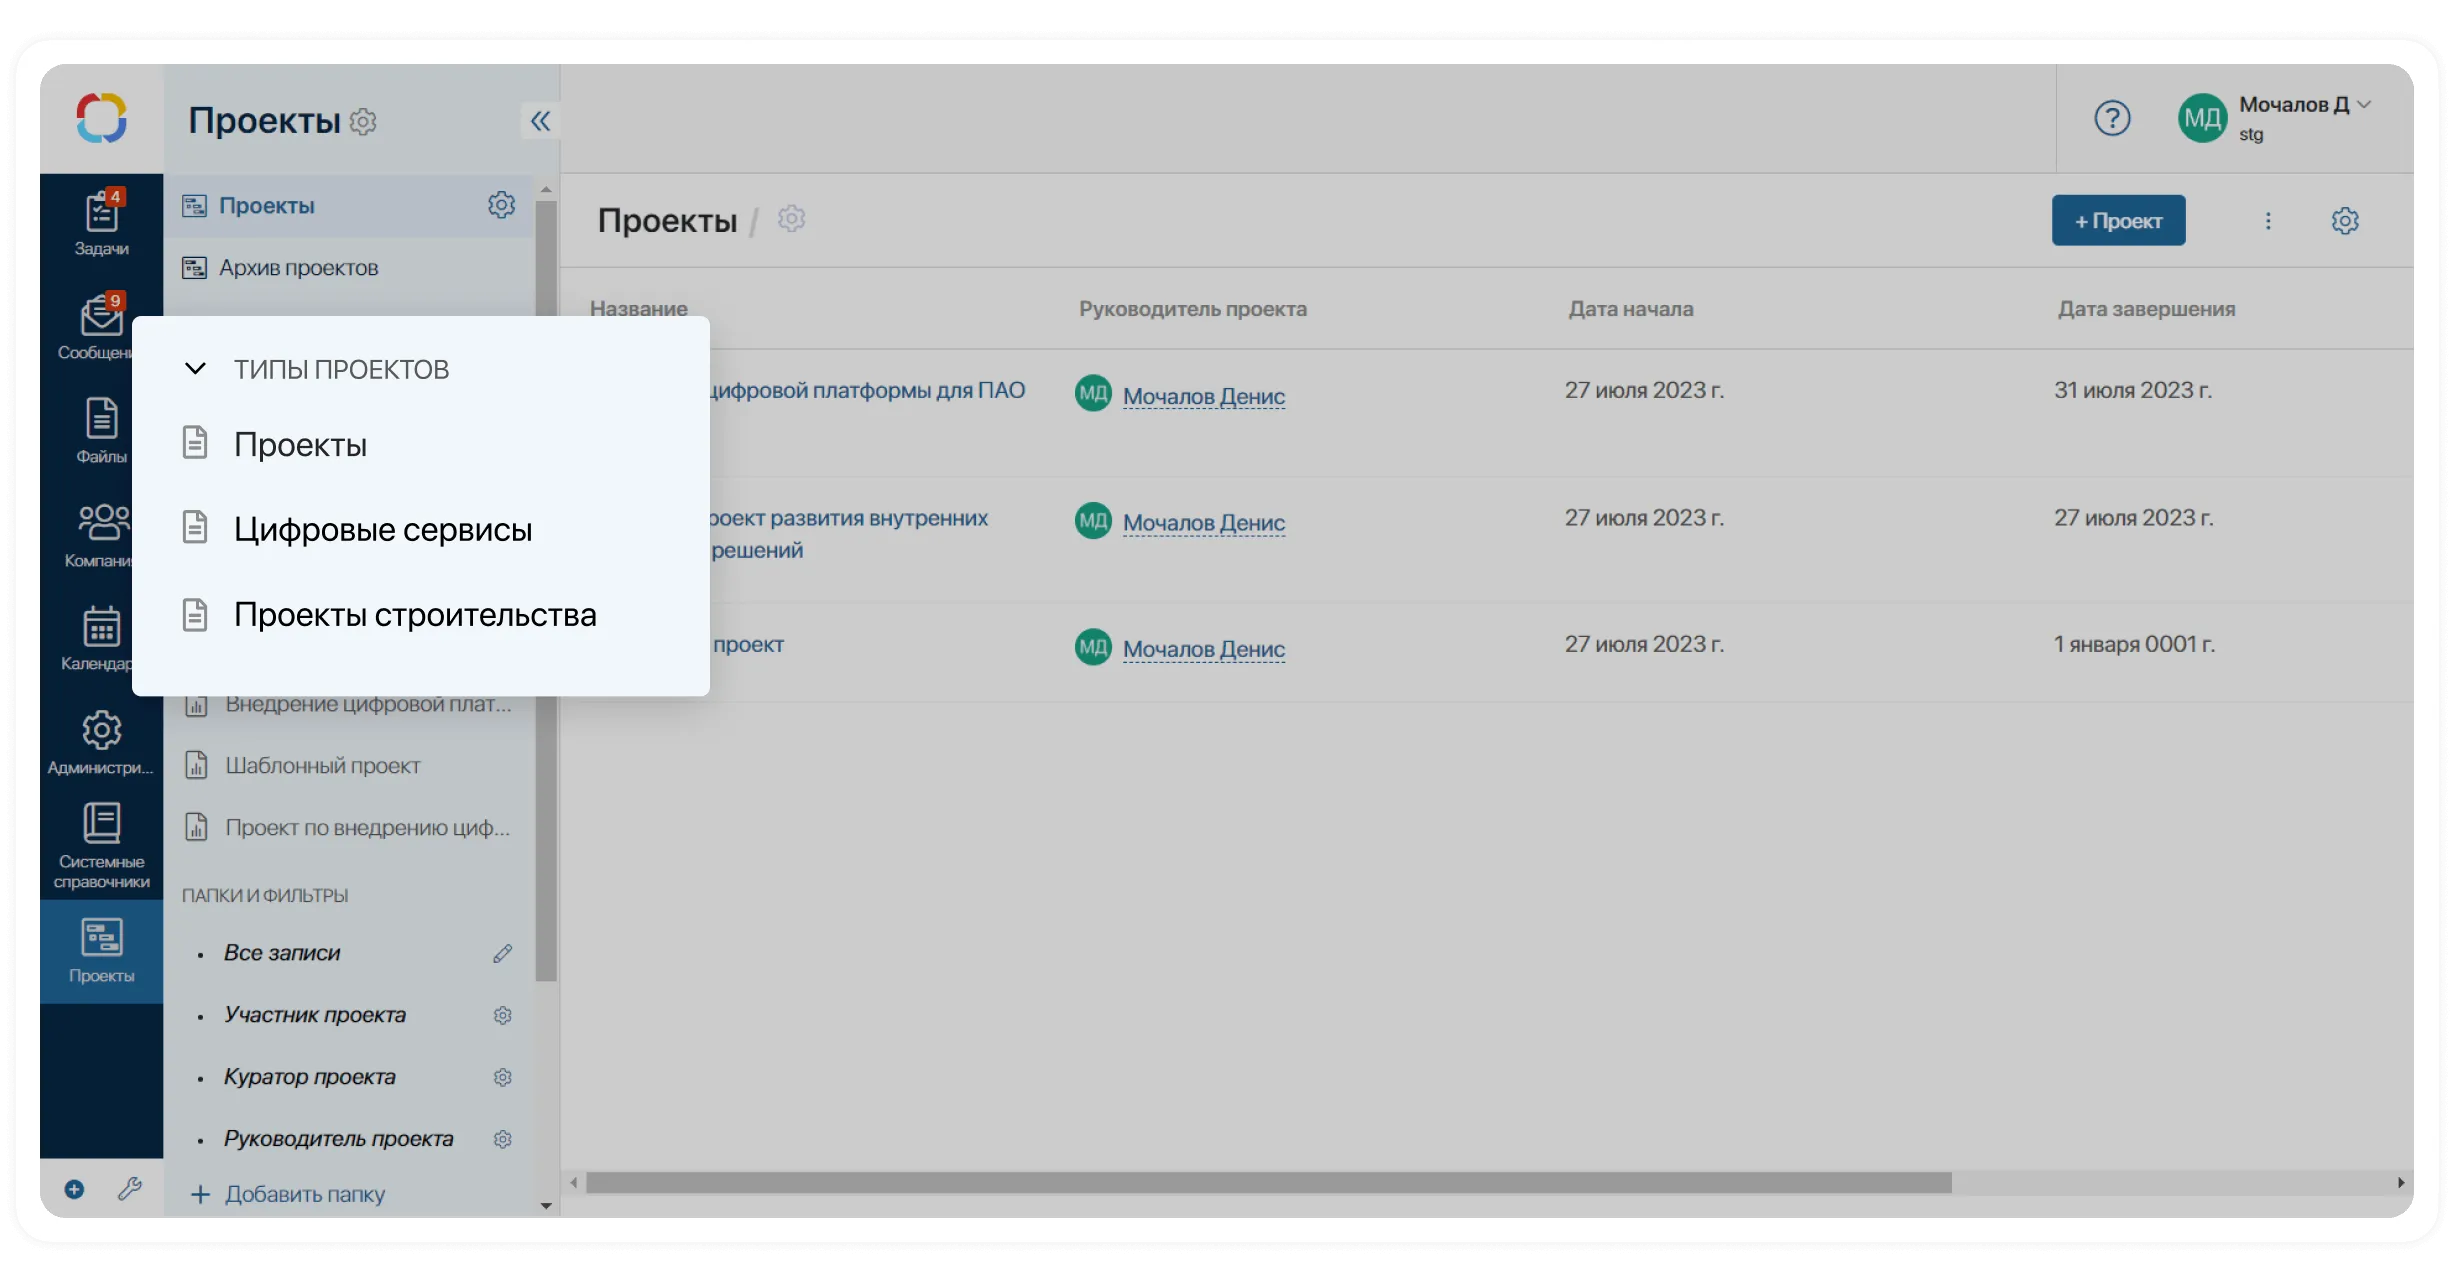Click the pencil icon beside Все записи
This screenshot has height=1278, width=2456.
click(502, 953)
